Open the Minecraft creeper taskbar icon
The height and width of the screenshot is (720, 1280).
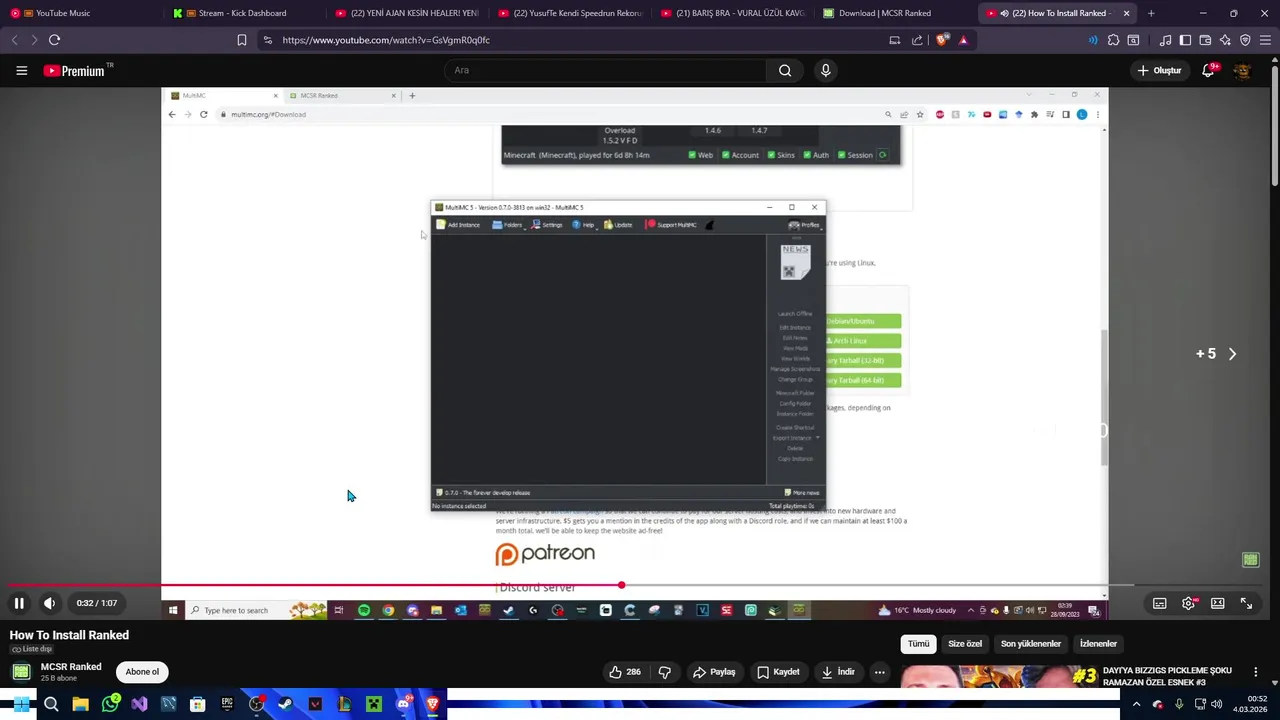(373, 704)
